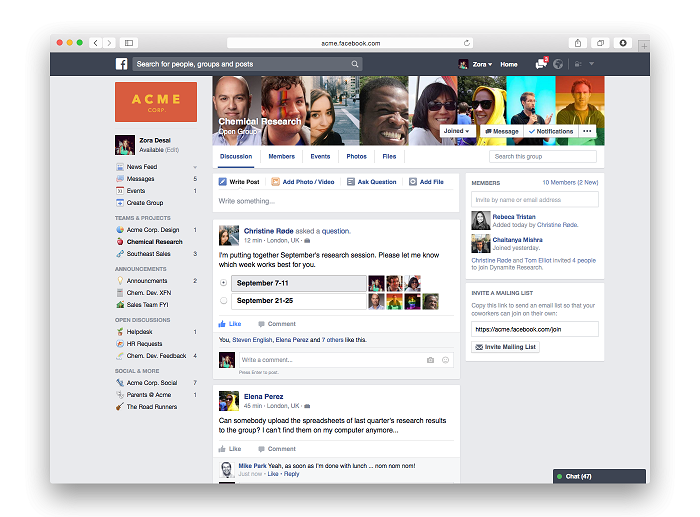700x517 pixels.
Task: Click the Search this group field
Action: point(542,157)
